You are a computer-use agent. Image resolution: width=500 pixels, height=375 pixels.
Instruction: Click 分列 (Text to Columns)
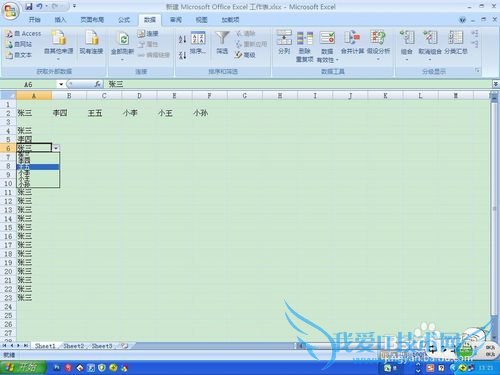tap(284, 42)
